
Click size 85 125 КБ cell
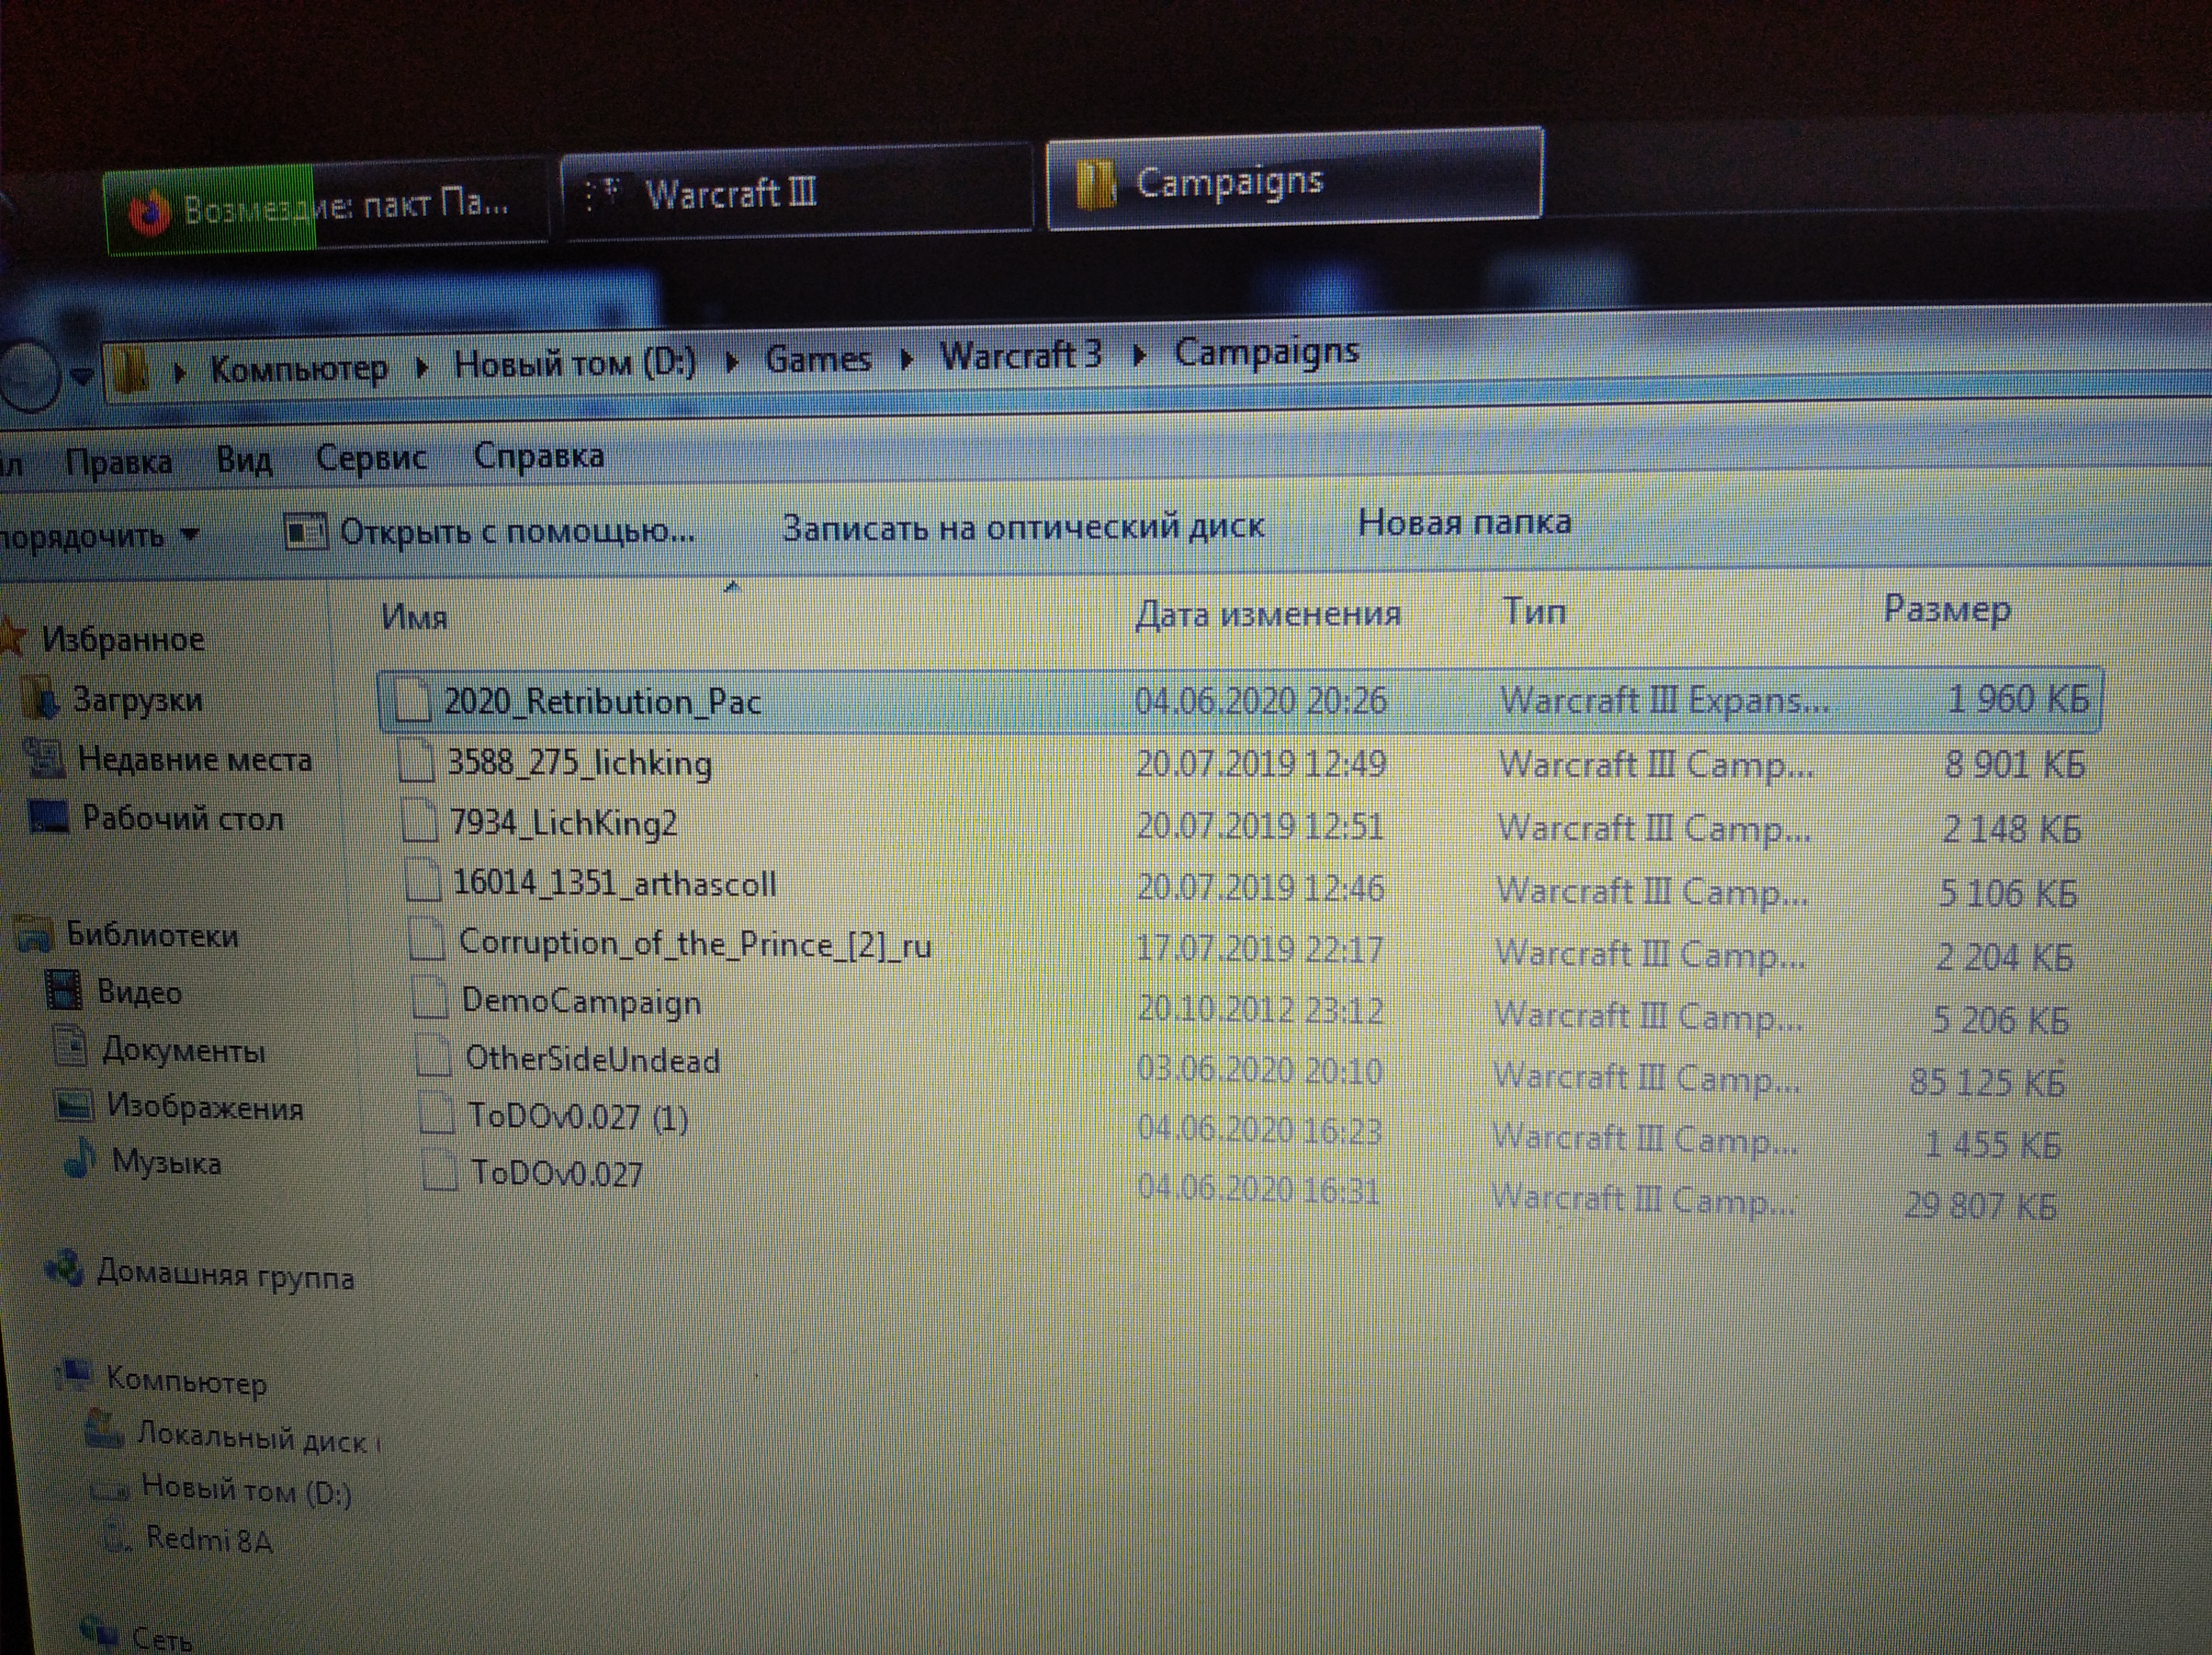(1986, 1082)
